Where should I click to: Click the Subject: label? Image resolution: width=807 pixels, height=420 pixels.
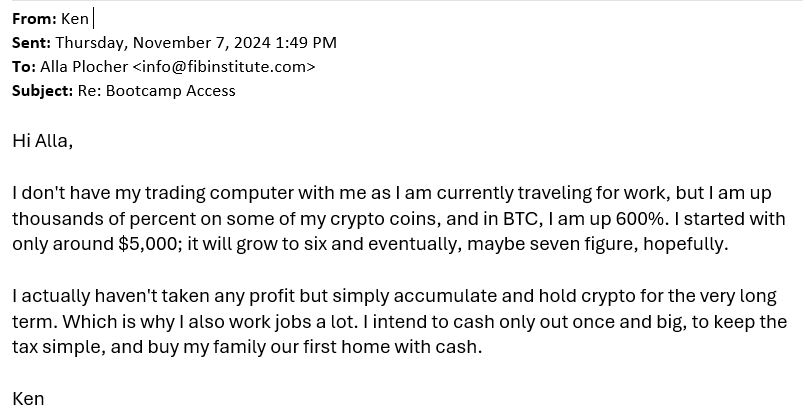[43, 91]
